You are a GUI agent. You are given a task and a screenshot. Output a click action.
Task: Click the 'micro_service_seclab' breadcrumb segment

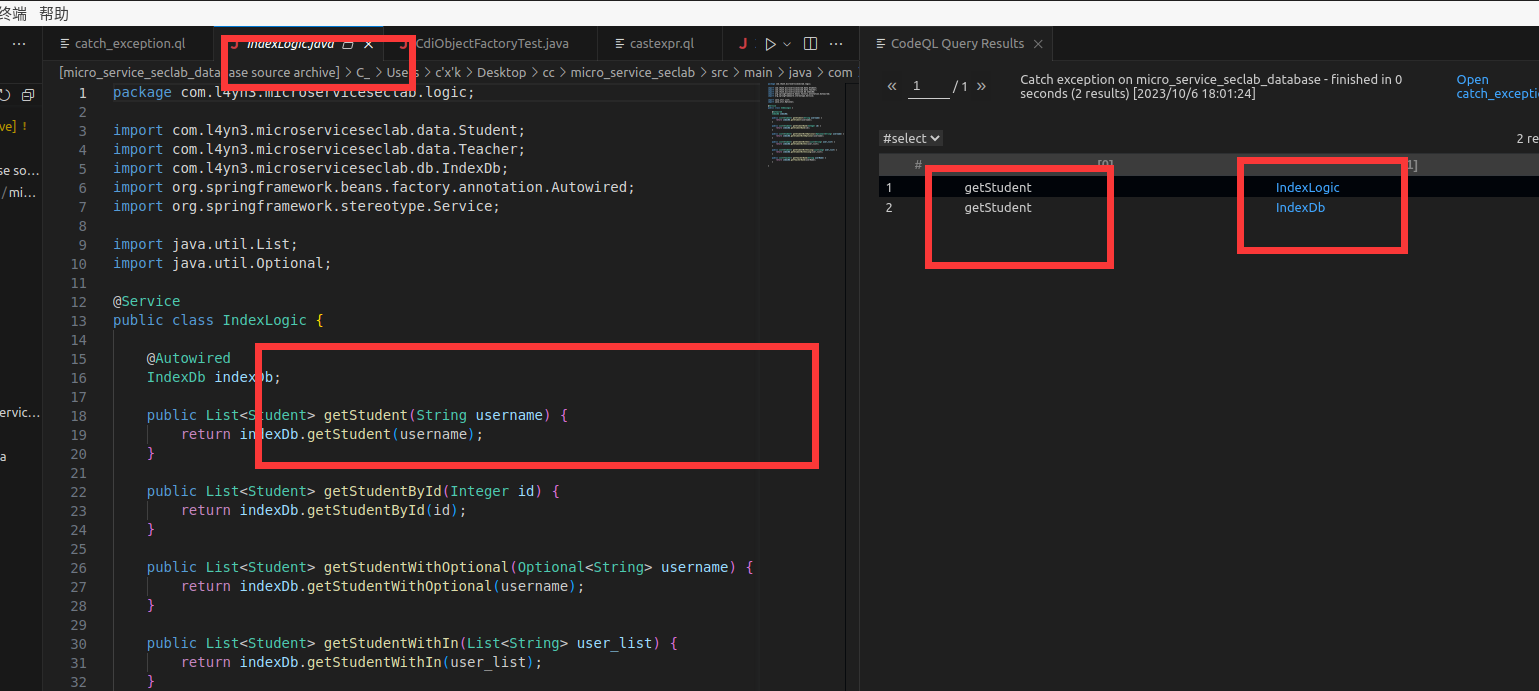click(632, 72)
